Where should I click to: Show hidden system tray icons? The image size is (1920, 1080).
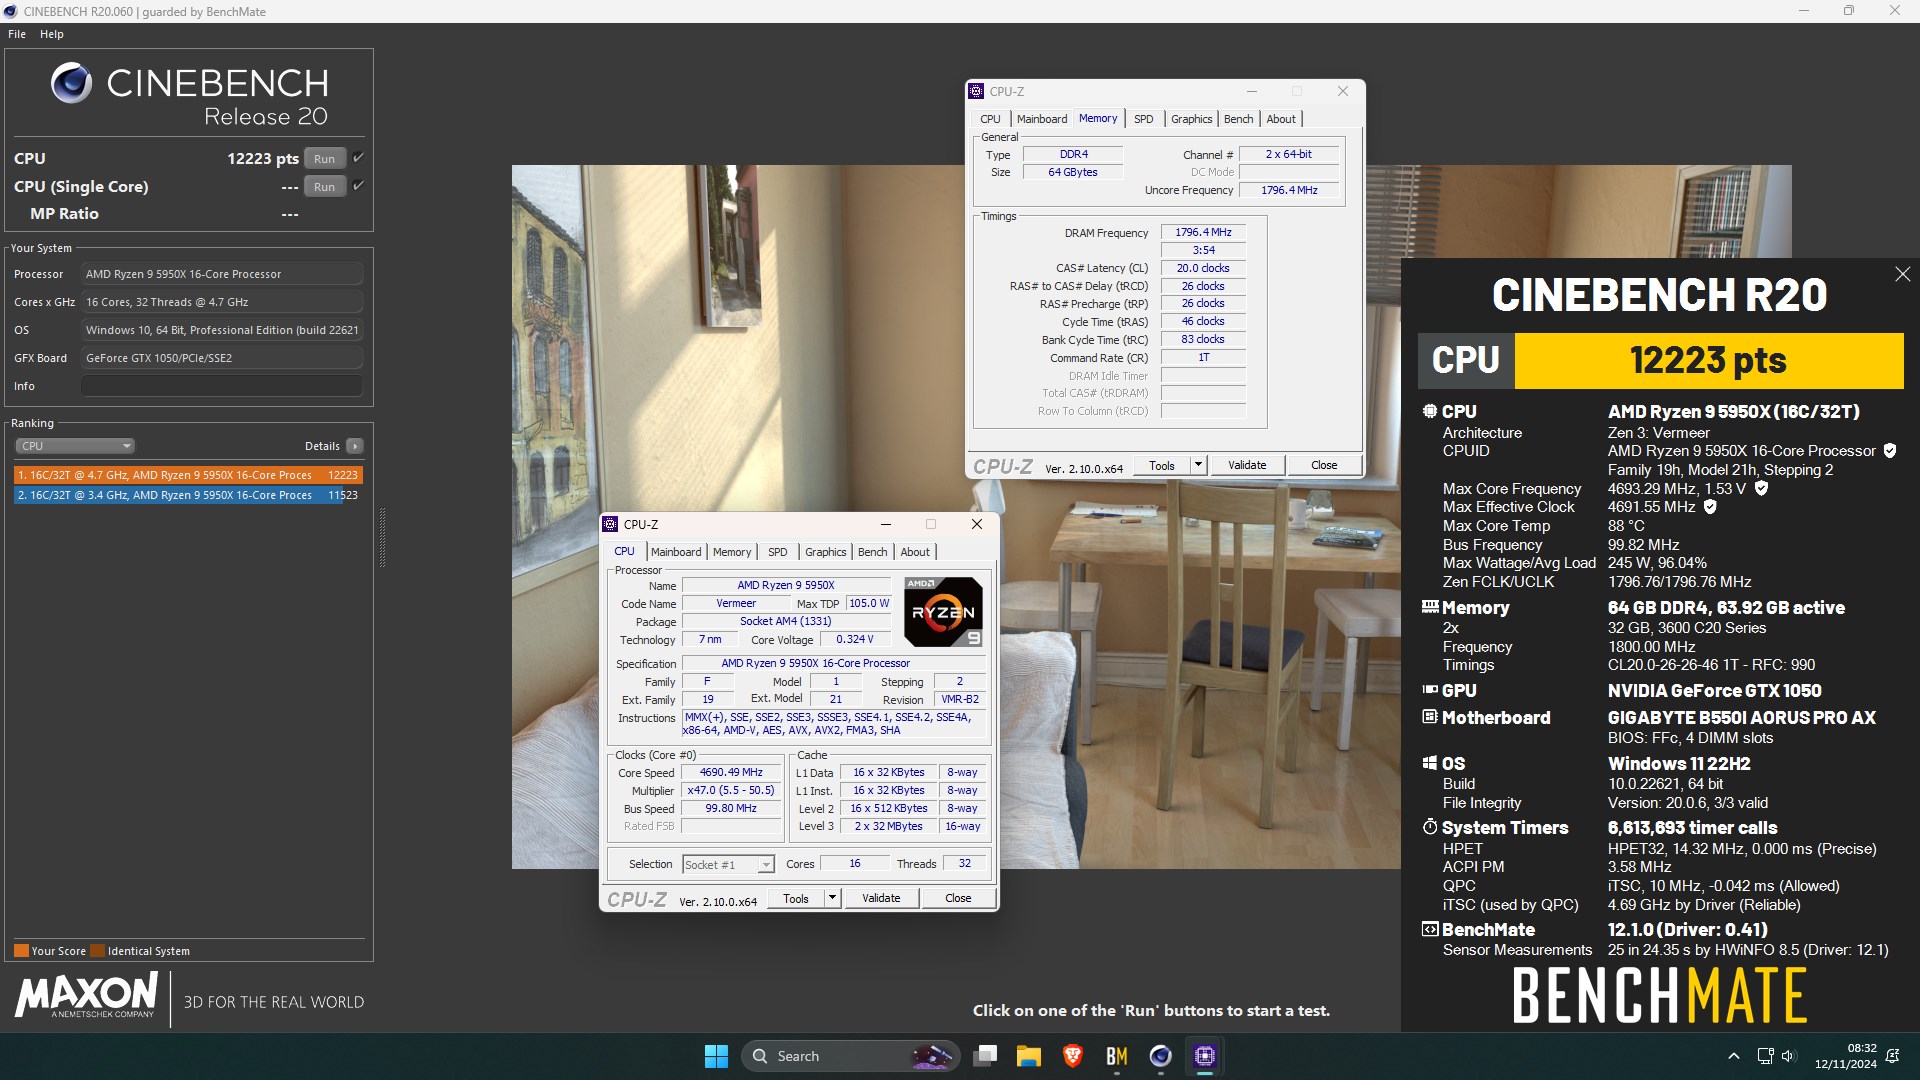point(1734,1056)
